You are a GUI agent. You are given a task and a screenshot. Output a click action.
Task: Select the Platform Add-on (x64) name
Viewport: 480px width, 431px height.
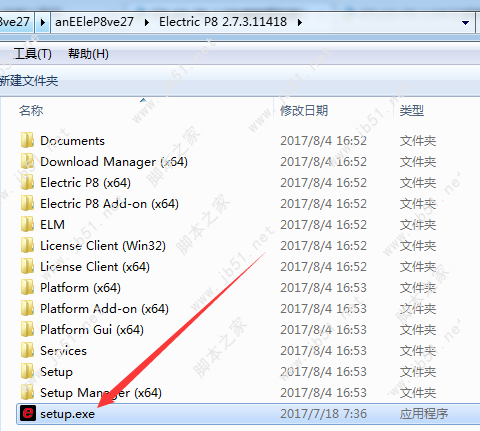point(104,309)
